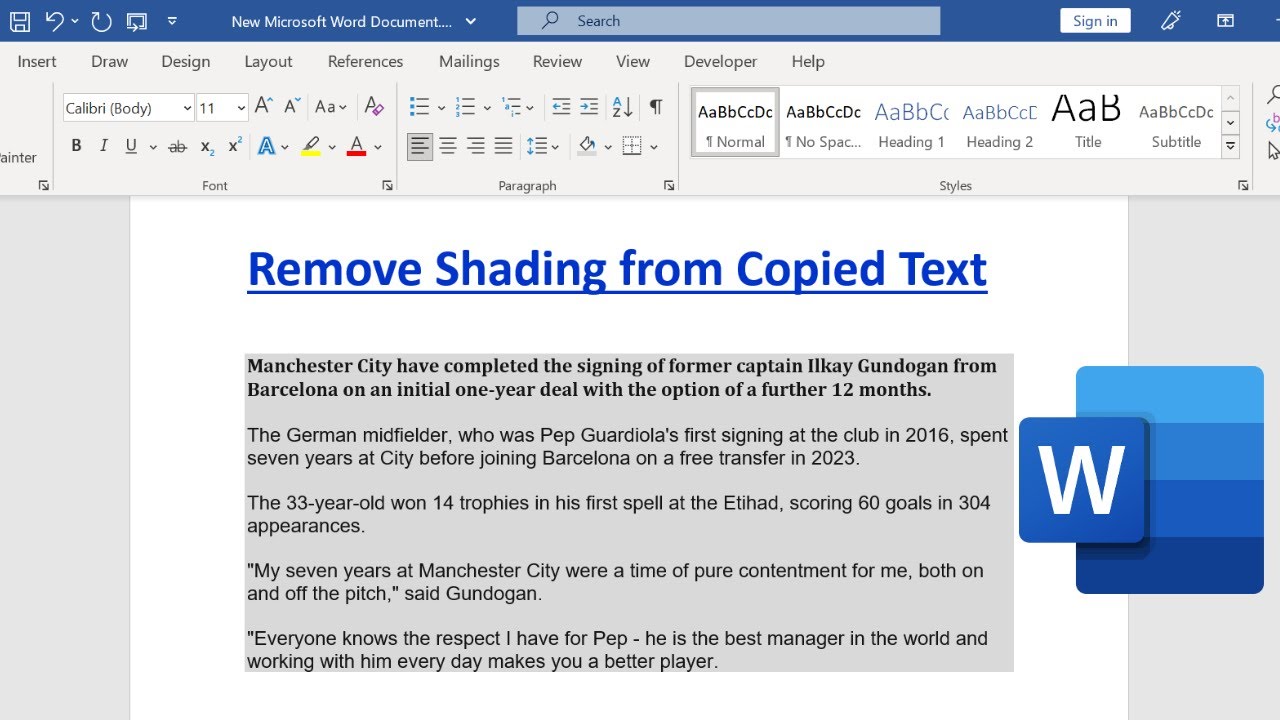Open the Font dialog launcher
The height and width of the screenshot is (720, 1280).
coord(387,186)
